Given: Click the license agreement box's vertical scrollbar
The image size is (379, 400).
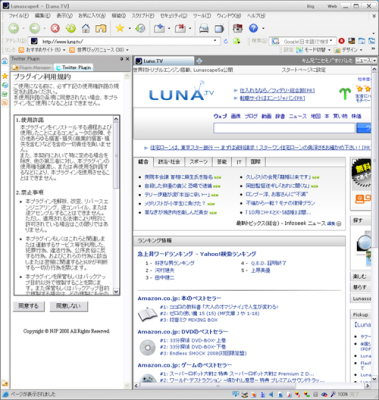Looking at the screenshot, I should click(116, 205).
